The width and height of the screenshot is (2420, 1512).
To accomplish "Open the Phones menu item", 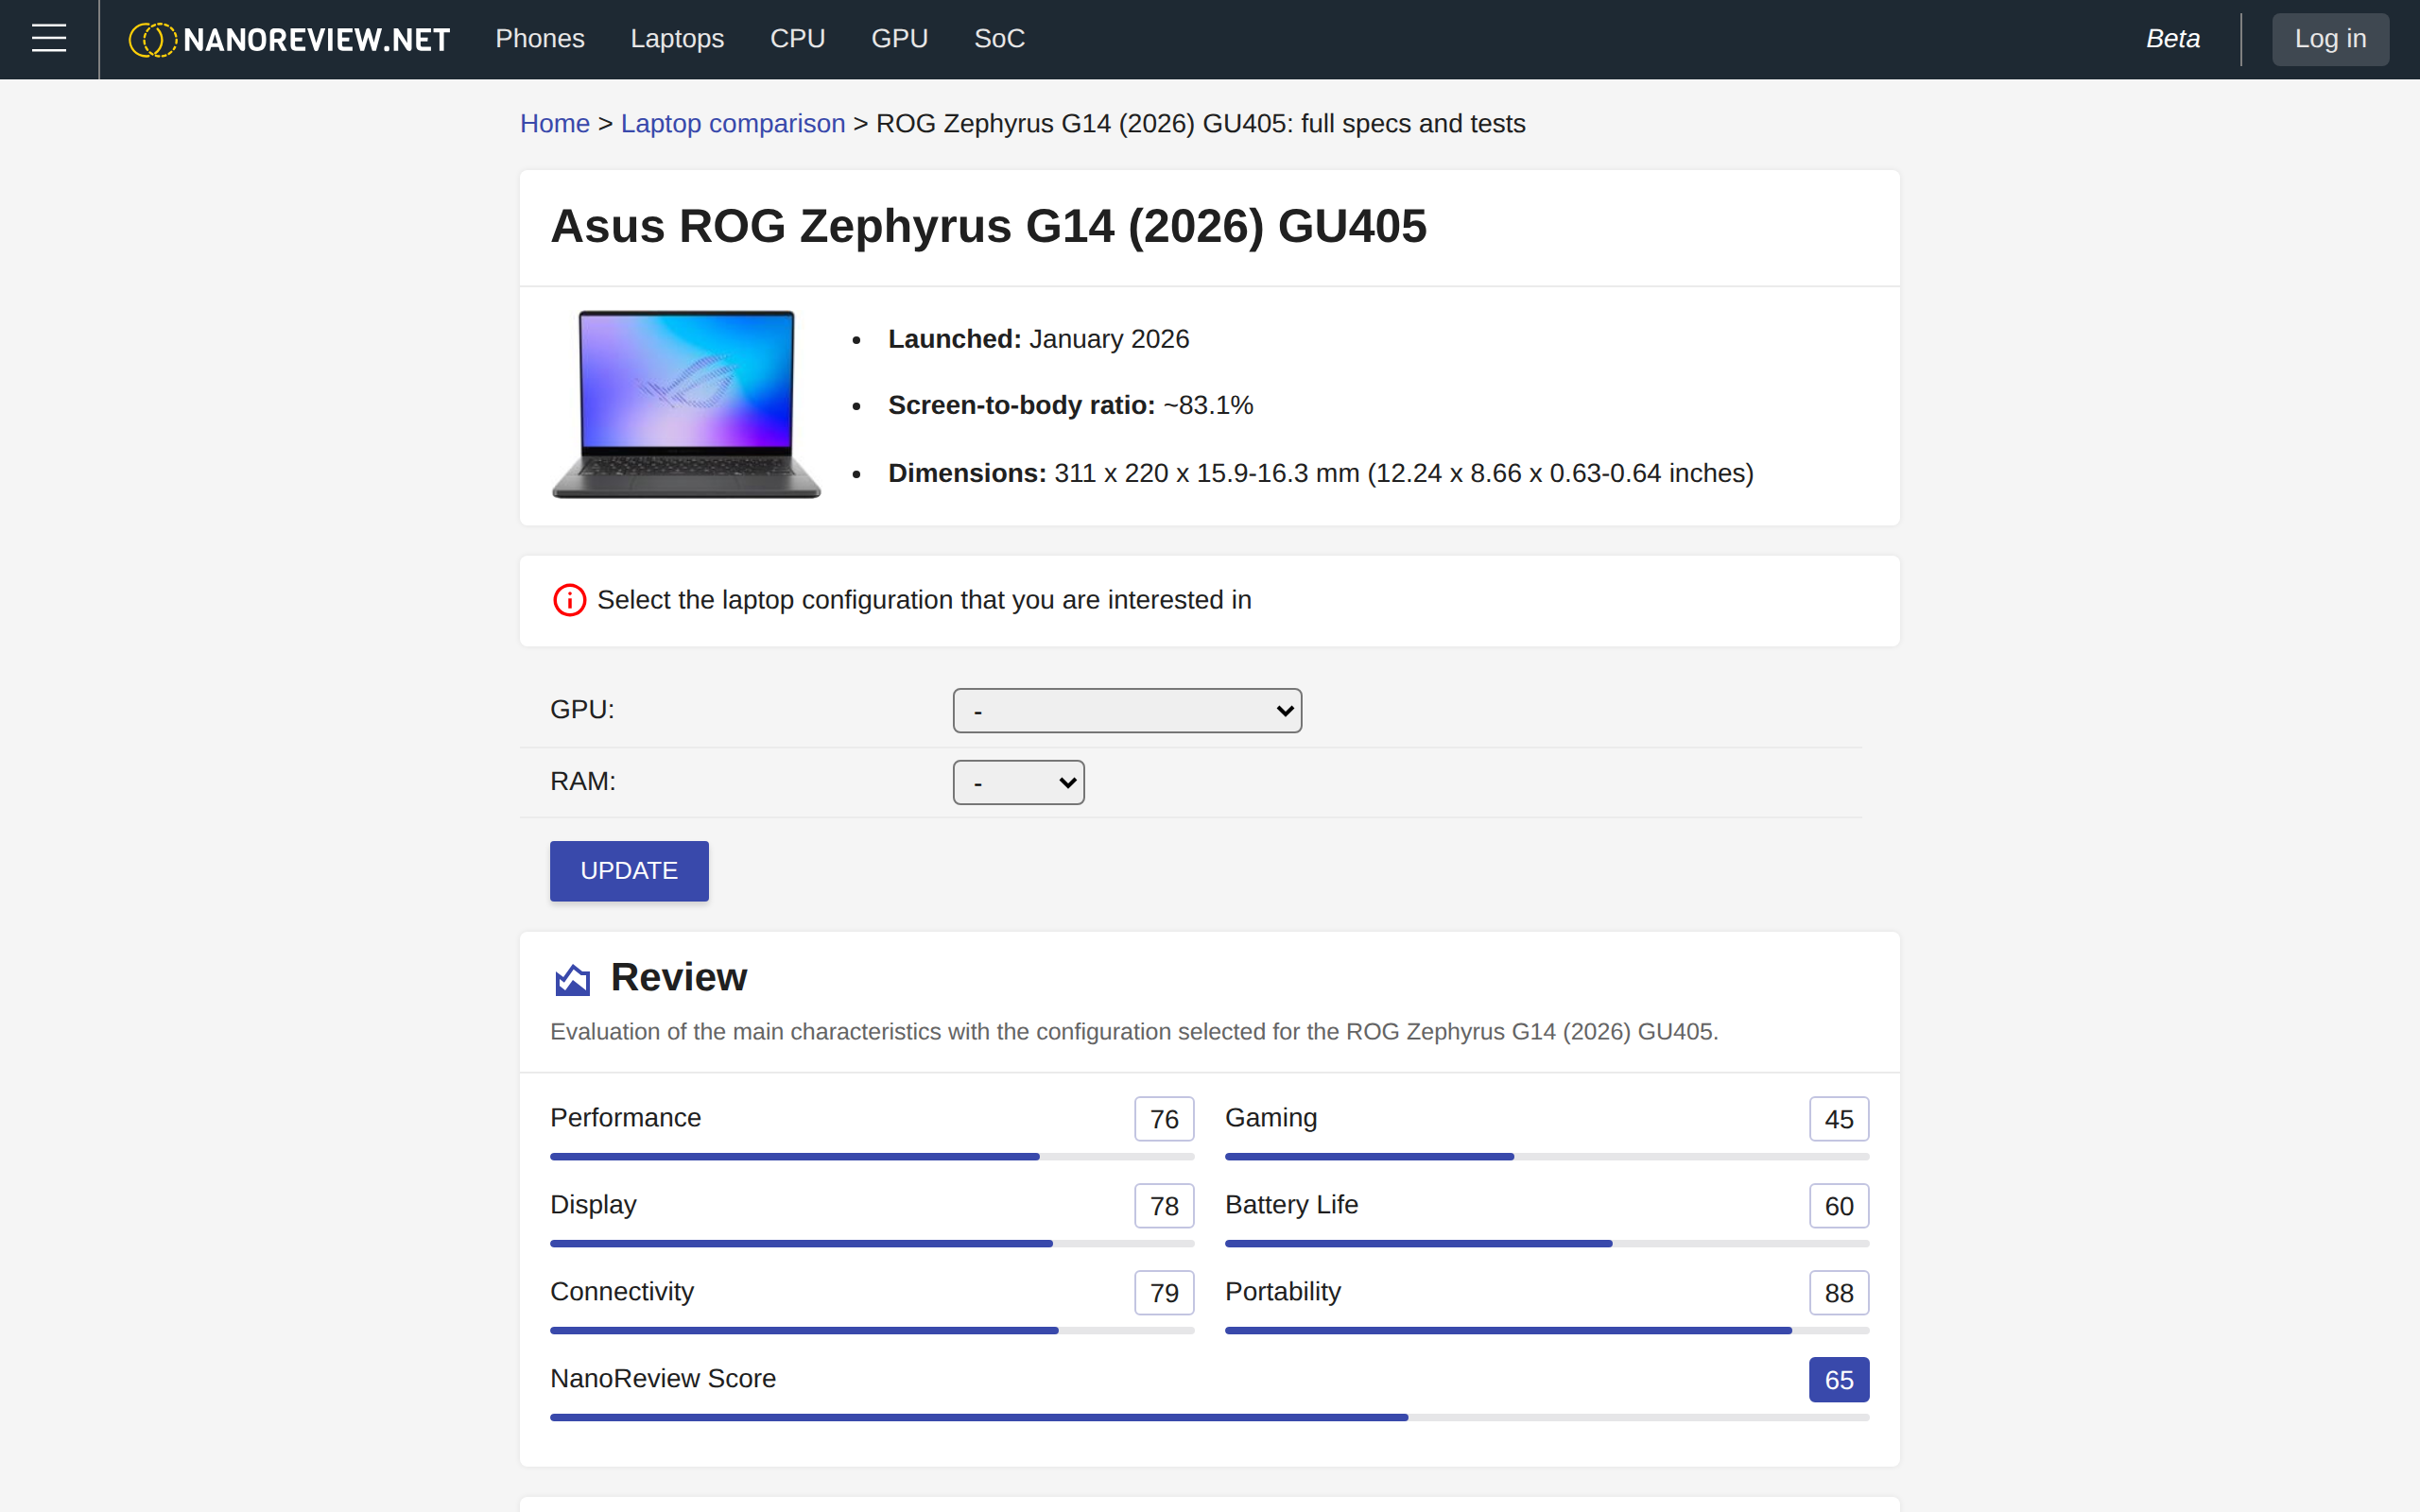I will [x=540, y=39].
